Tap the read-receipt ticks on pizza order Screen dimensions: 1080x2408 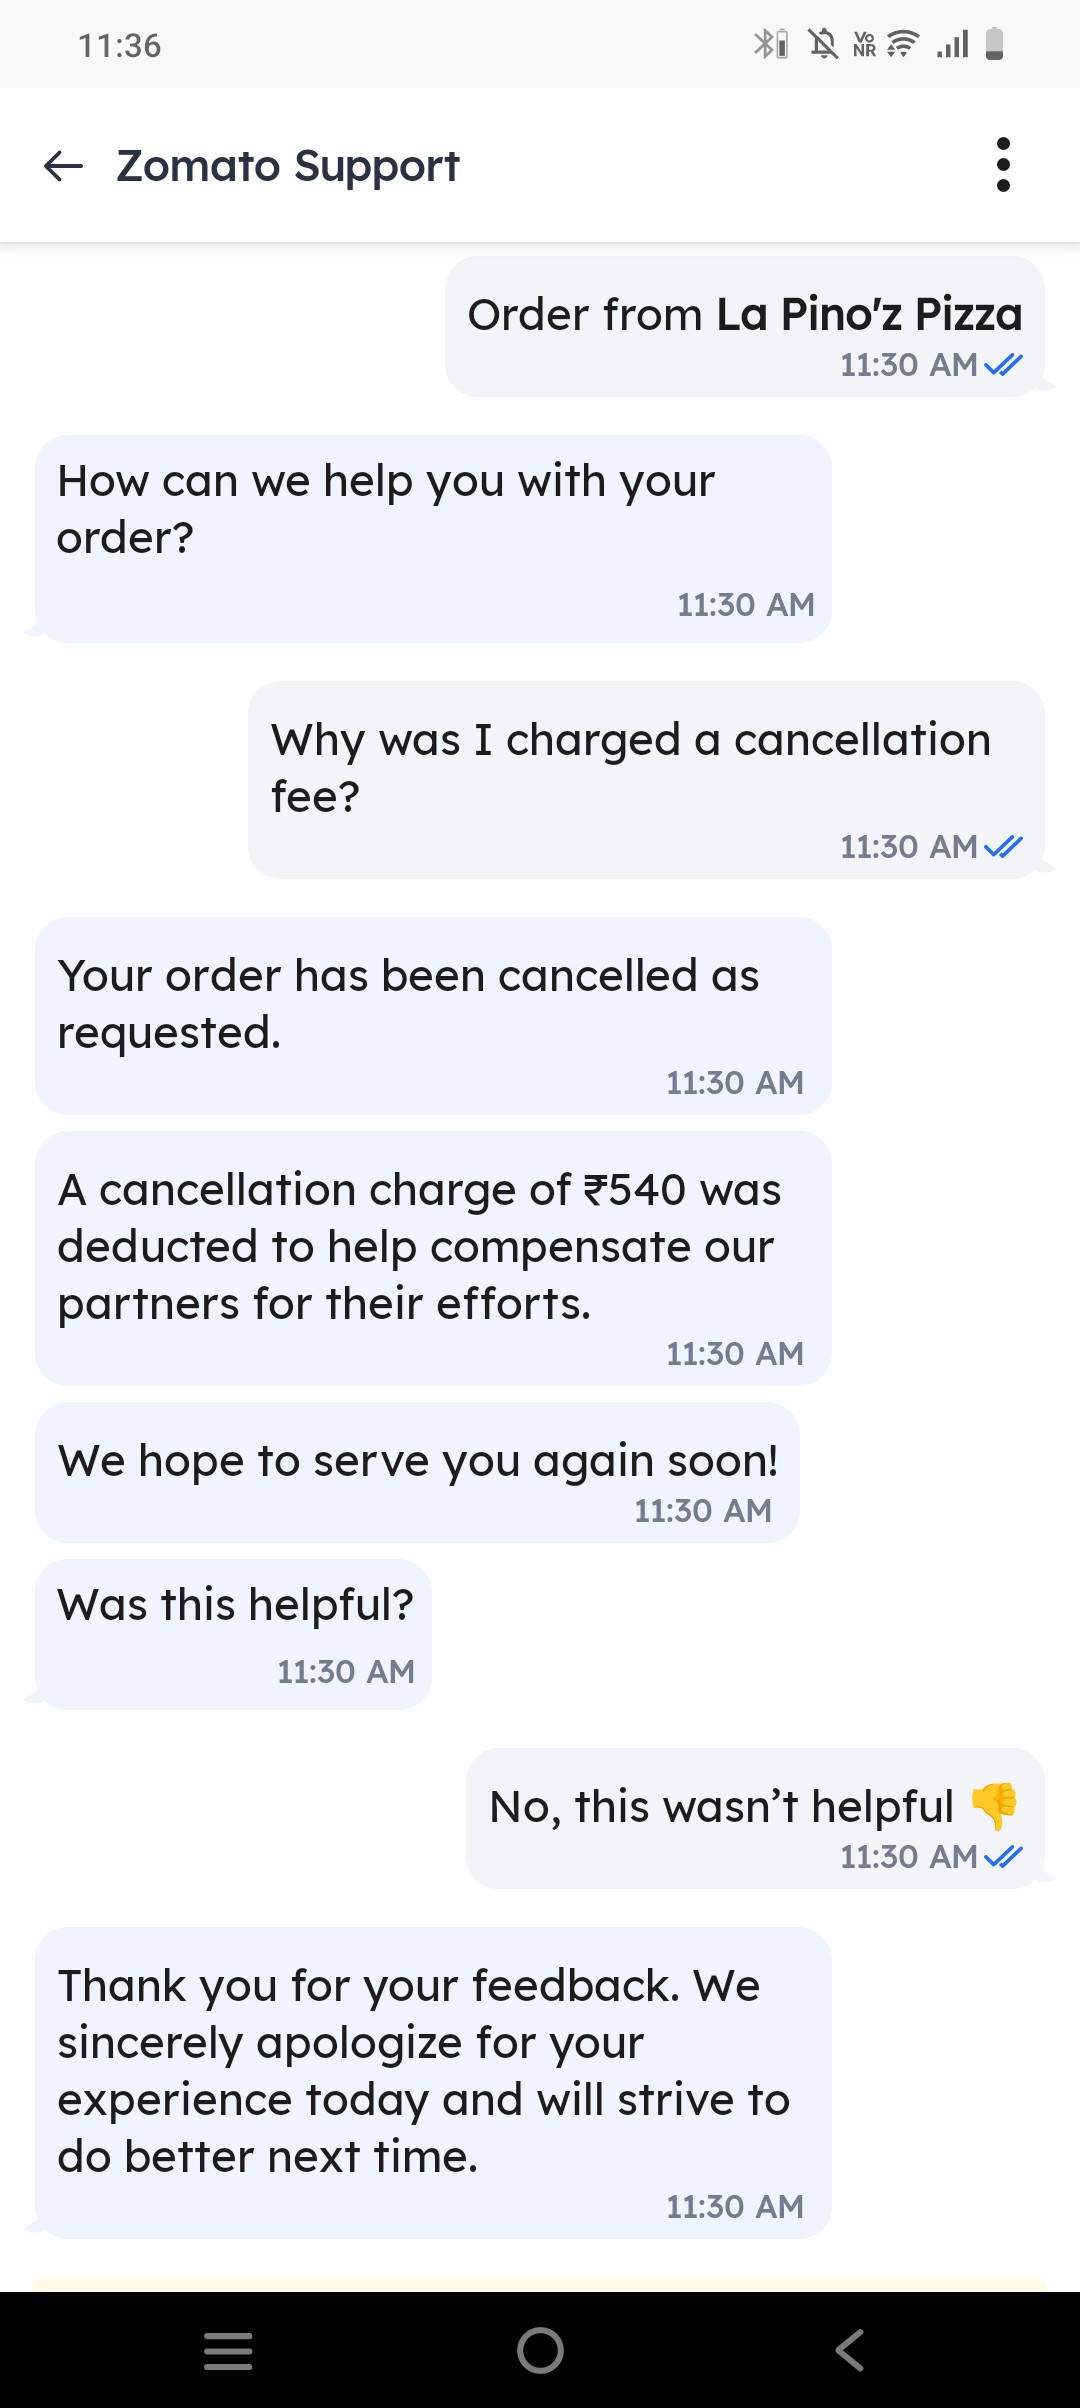tap(1003, 365)
